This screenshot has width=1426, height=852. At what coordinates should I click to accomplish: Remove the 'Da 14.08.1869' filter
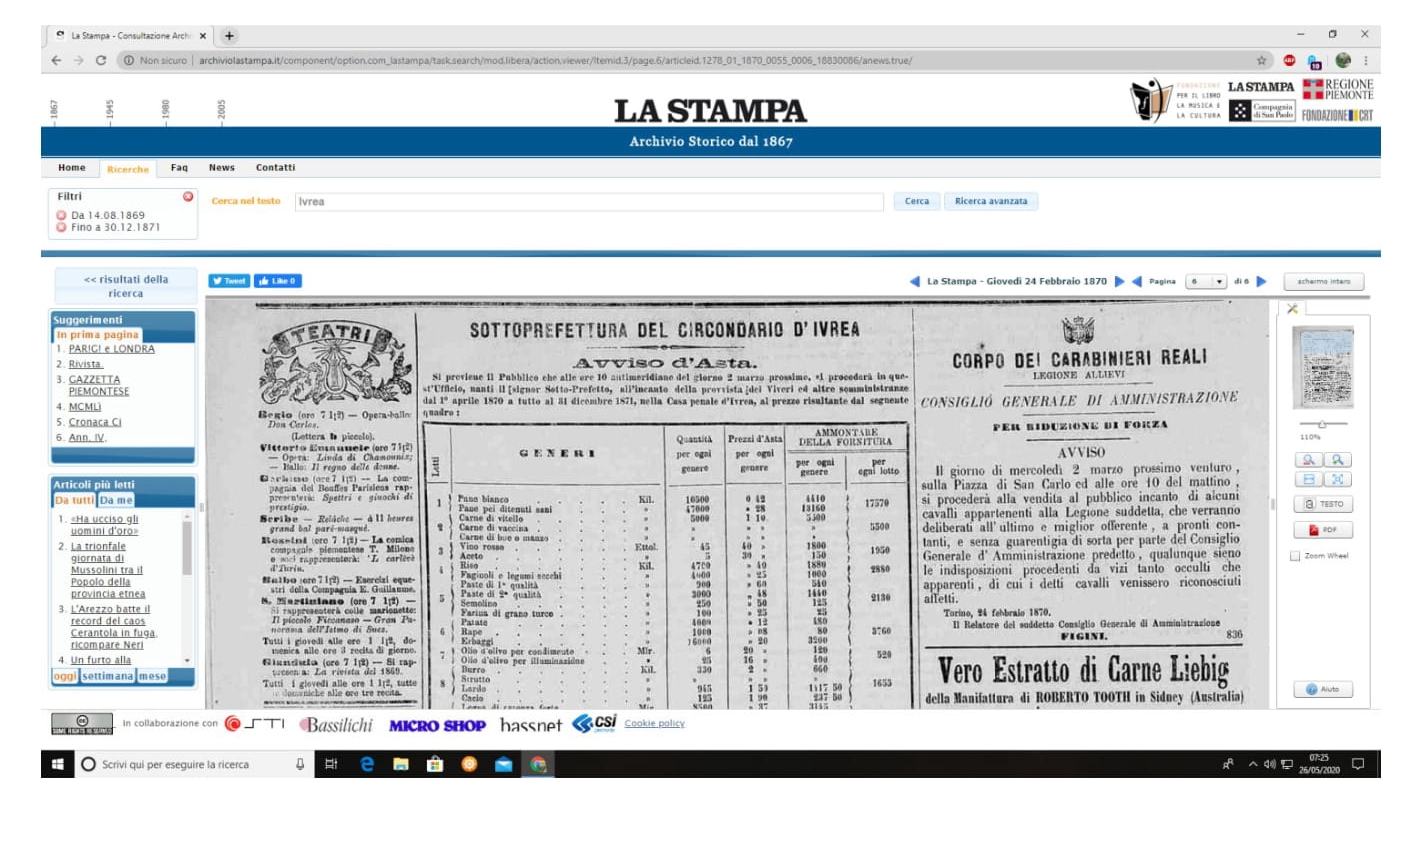62,215
